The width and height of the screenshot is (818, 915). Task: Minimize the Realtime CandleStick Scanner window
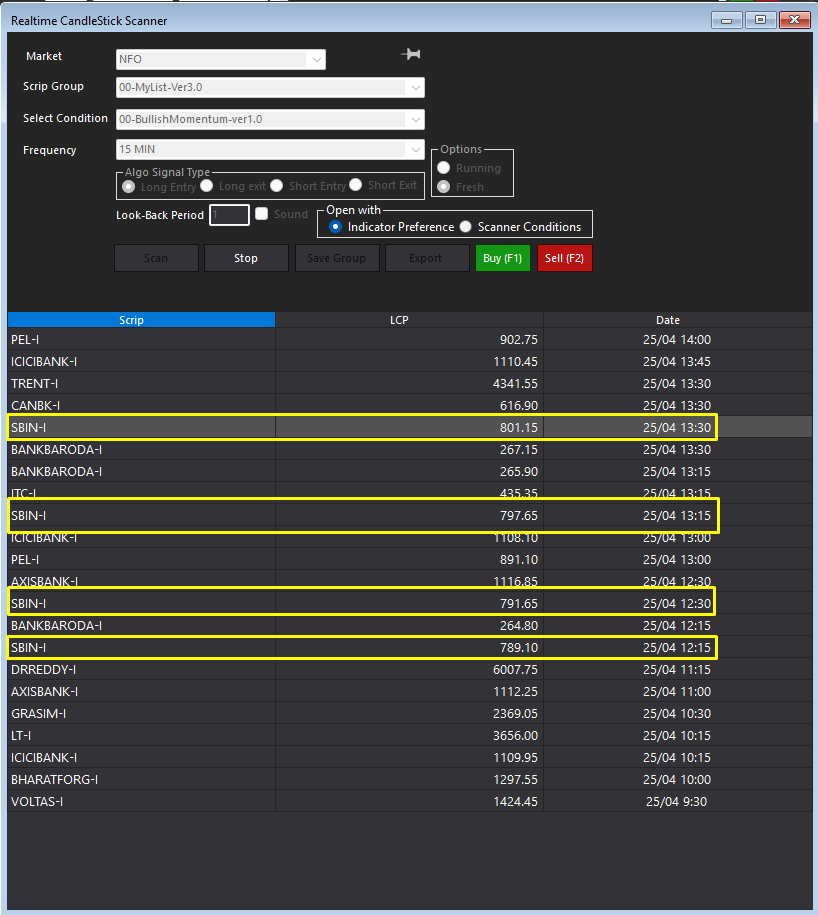point(726,20)
